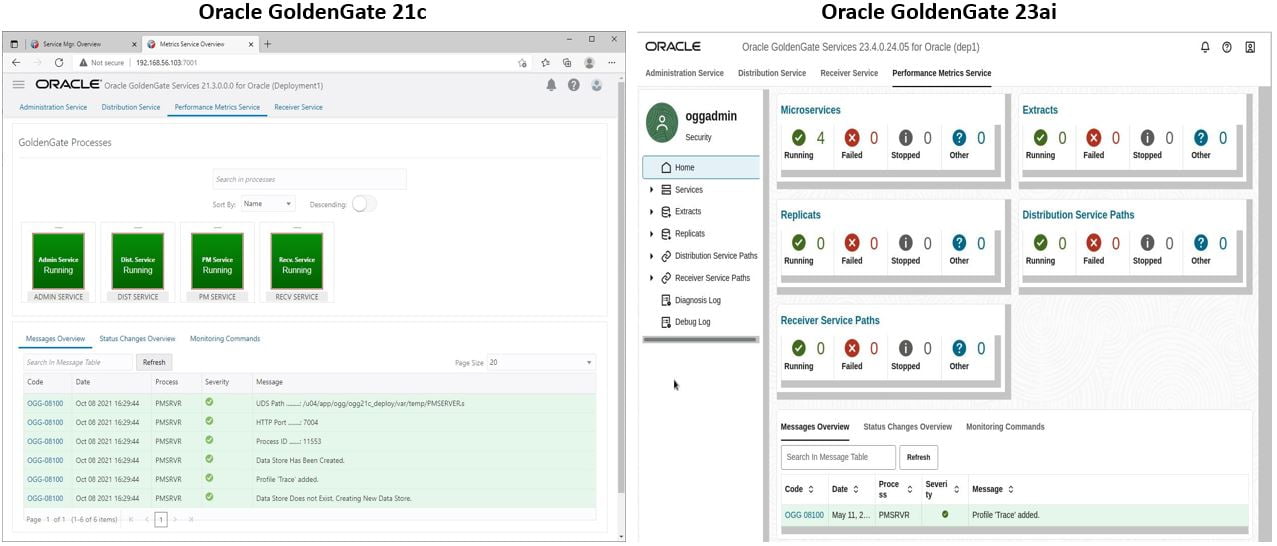
Task: Click page 1 in the 21c pagination
Action: coord(161,519)
